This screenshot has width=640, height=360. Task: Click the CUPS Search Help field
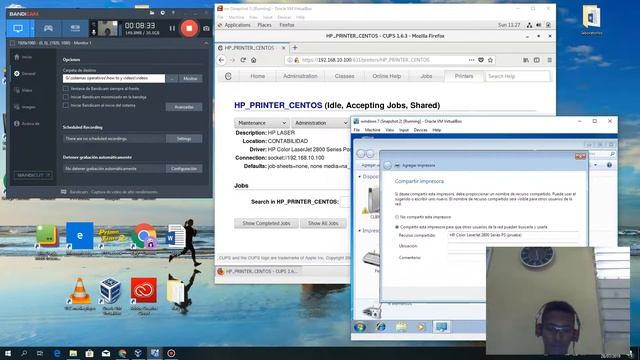coord(517,76)
